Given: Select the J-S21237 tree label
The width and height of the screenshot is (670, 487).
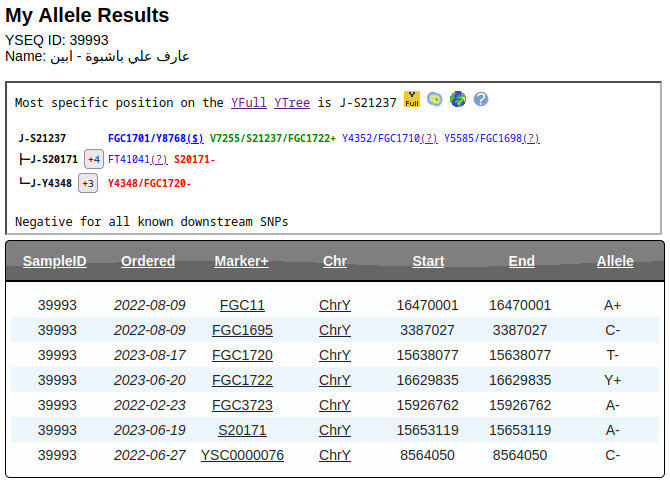Looking at the screenshot, I should [x=42, y=138].
